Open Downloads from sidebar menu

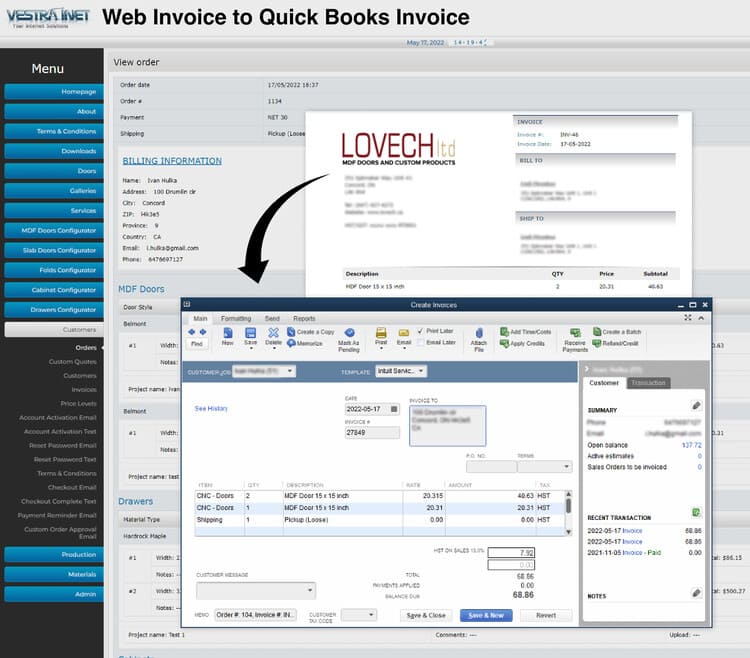[x=54, y=151]
